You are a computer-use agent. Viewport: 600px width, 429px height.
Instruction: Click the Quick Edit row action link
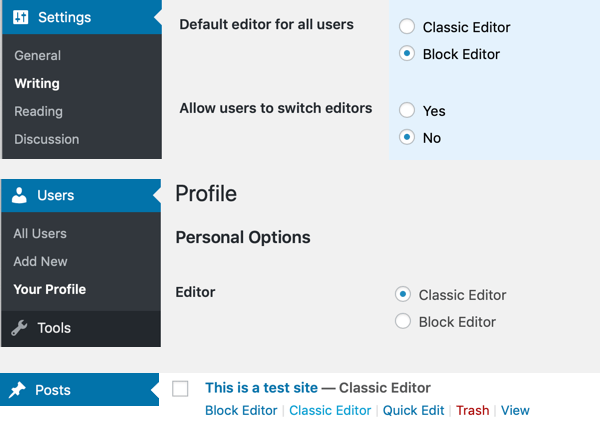pos(413,410)
